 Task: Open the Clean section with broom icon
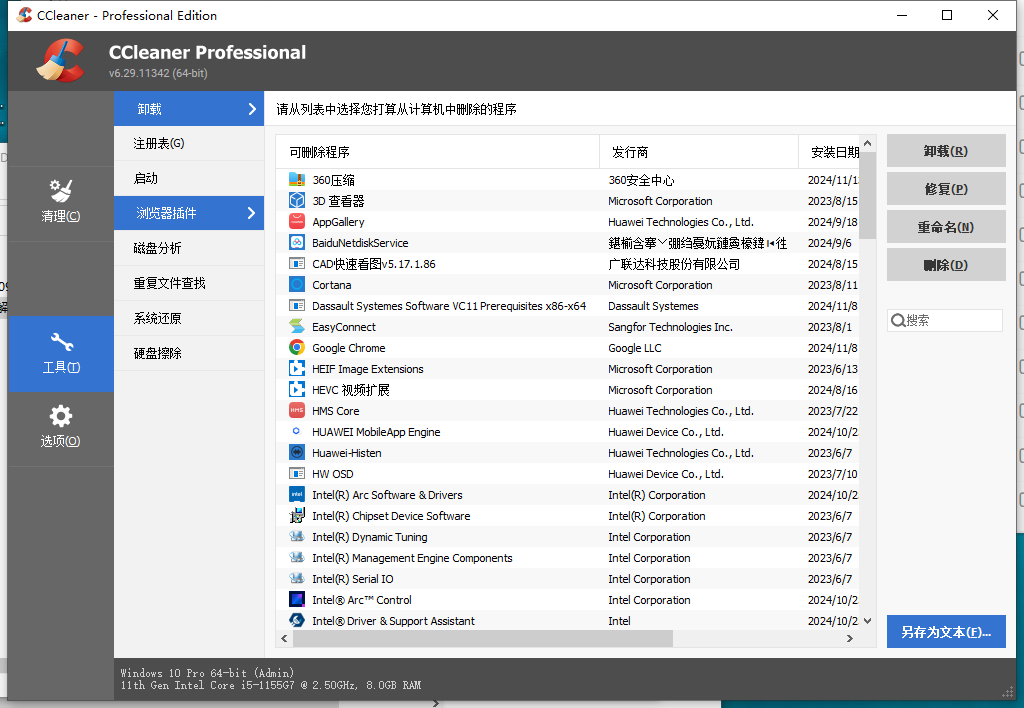pyautogui.click(x=61, y=203)
